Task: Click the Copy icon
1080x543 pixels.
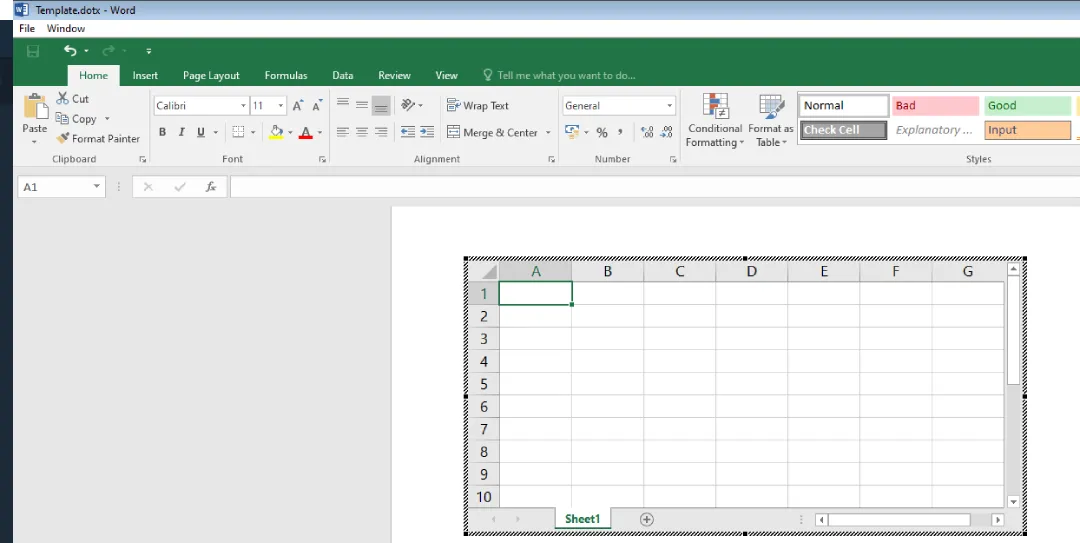Action: pos(62,119)
